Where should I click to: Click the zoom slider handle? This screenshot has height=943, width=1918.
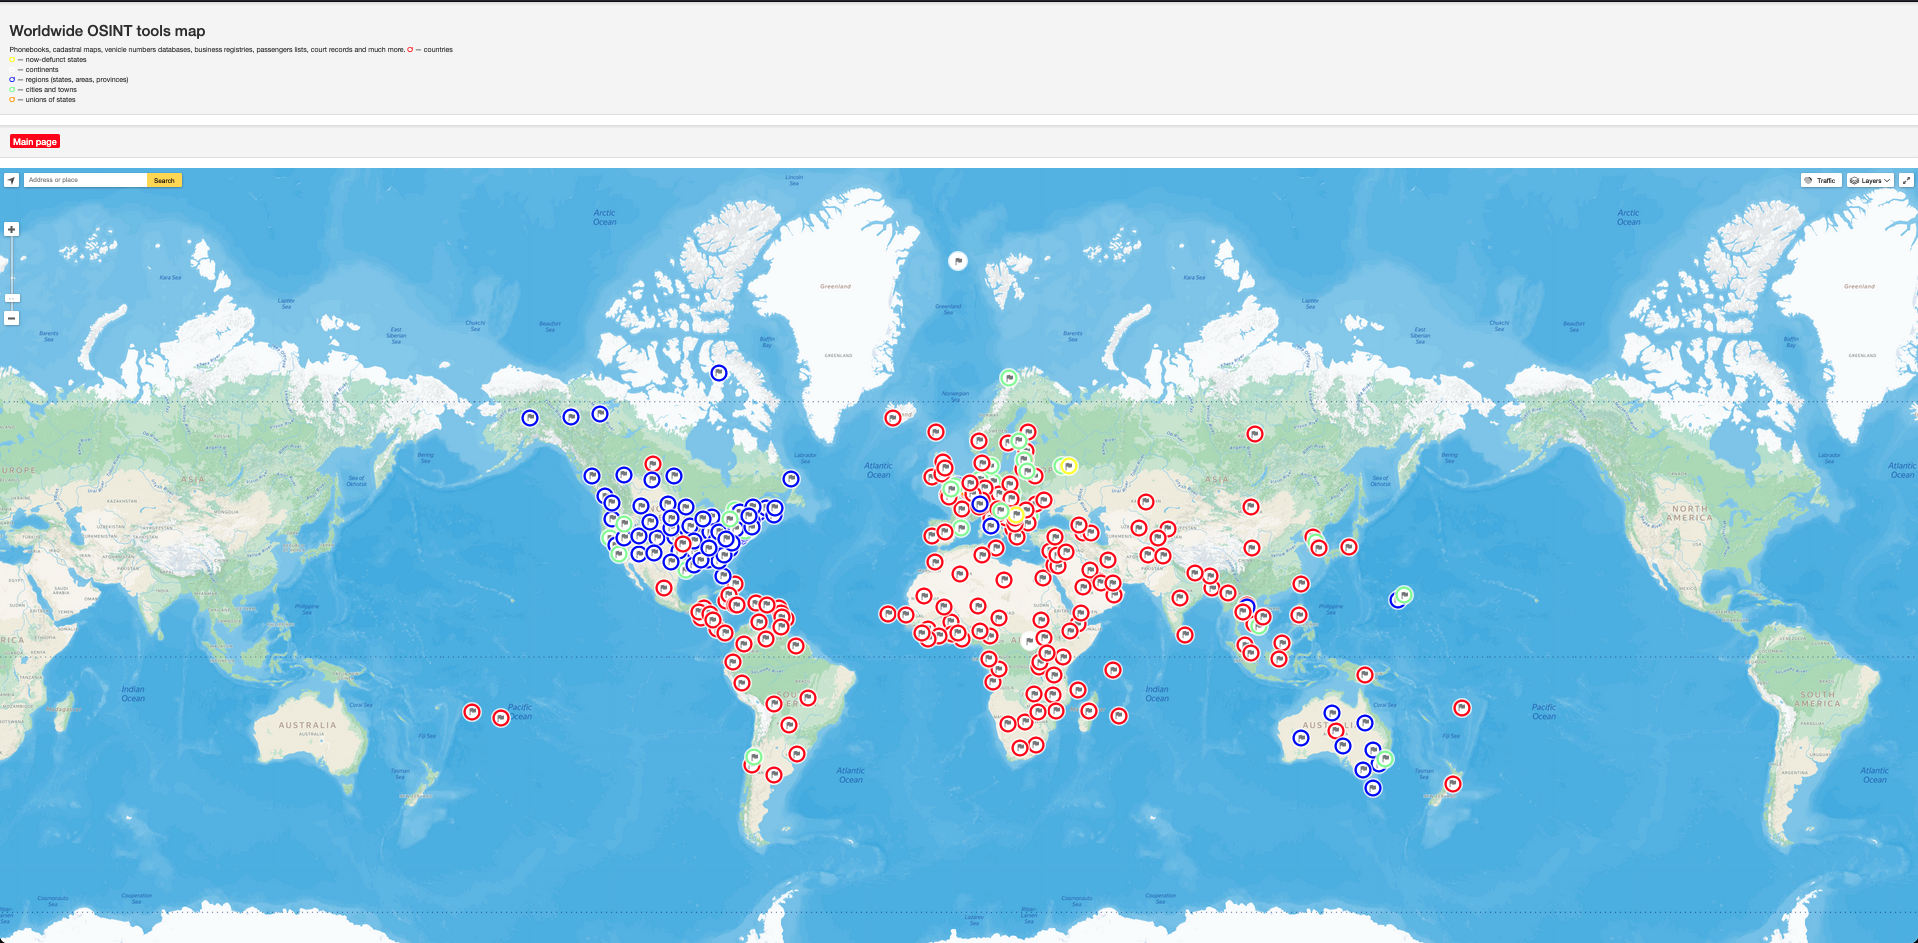(12, 298)
